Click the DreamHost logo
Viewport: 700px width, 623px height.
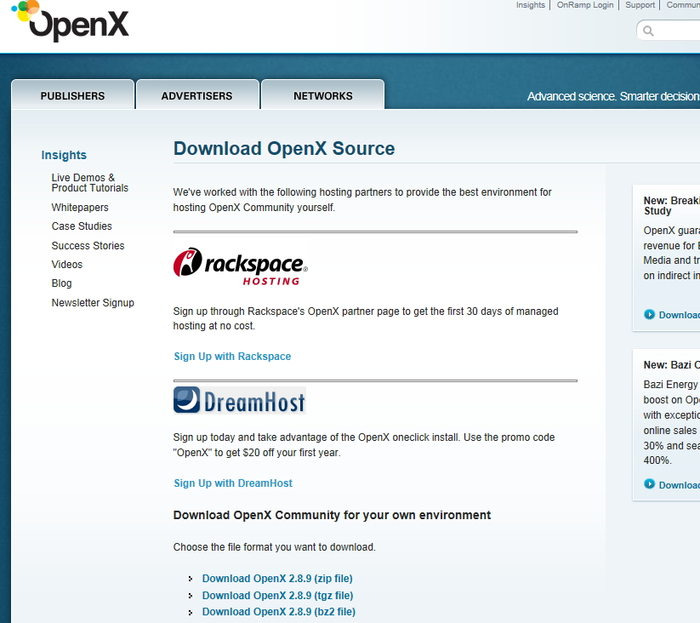tap(239, 400)
